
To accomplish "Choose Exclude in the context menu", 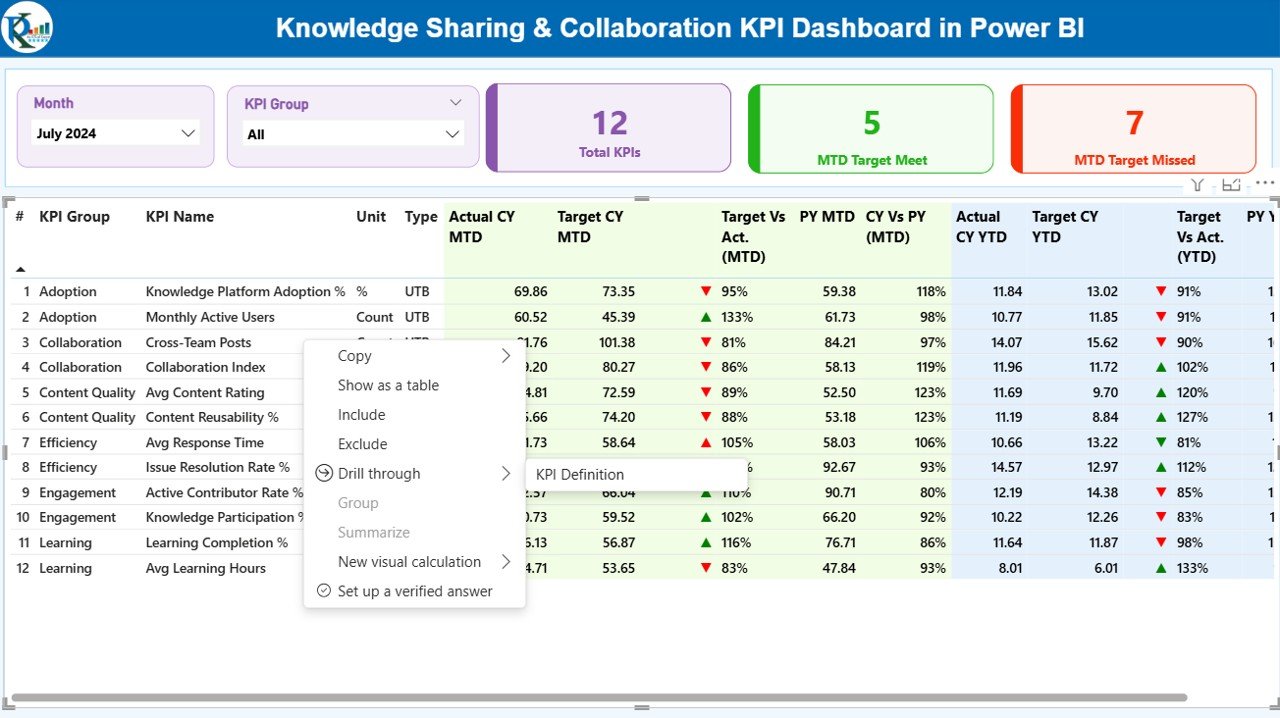I will 362,444.
